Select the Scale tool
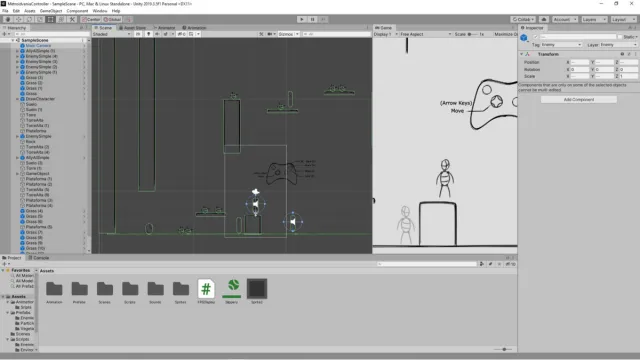640x360 pixels. pos(40,19)
